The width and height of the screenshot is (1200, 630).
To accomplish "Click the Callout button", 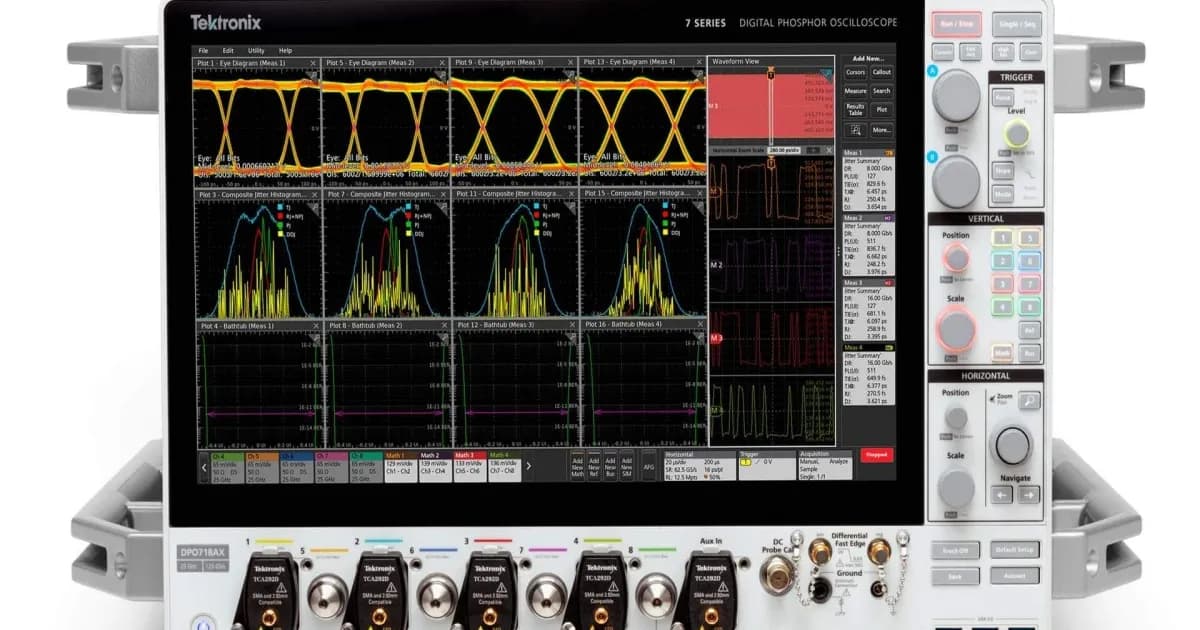I will click(881, 72).
